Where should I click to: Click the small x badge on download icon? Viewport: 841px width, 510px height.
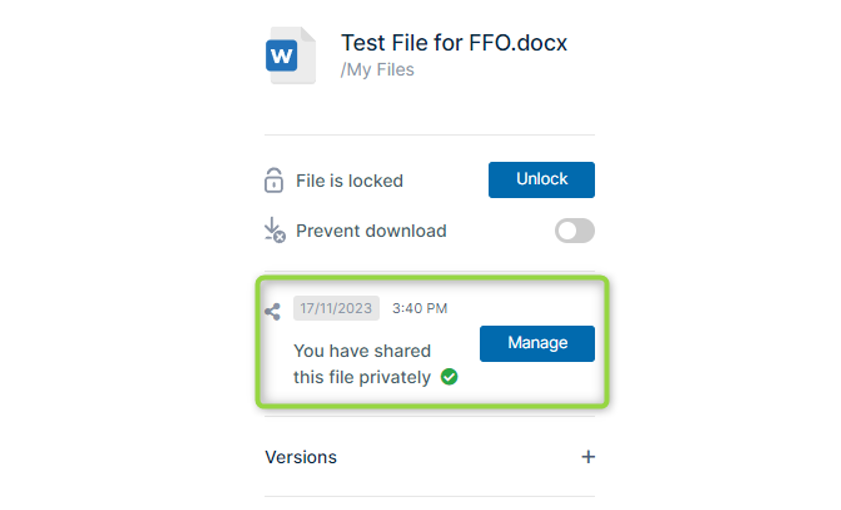280,237
